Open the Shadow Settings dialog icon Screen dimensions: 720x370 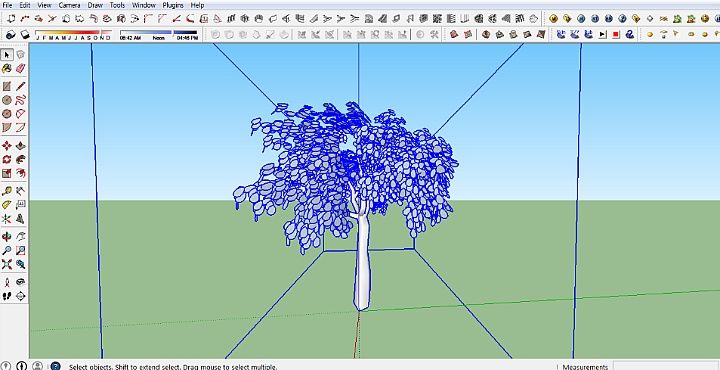[x=11, y=35]
